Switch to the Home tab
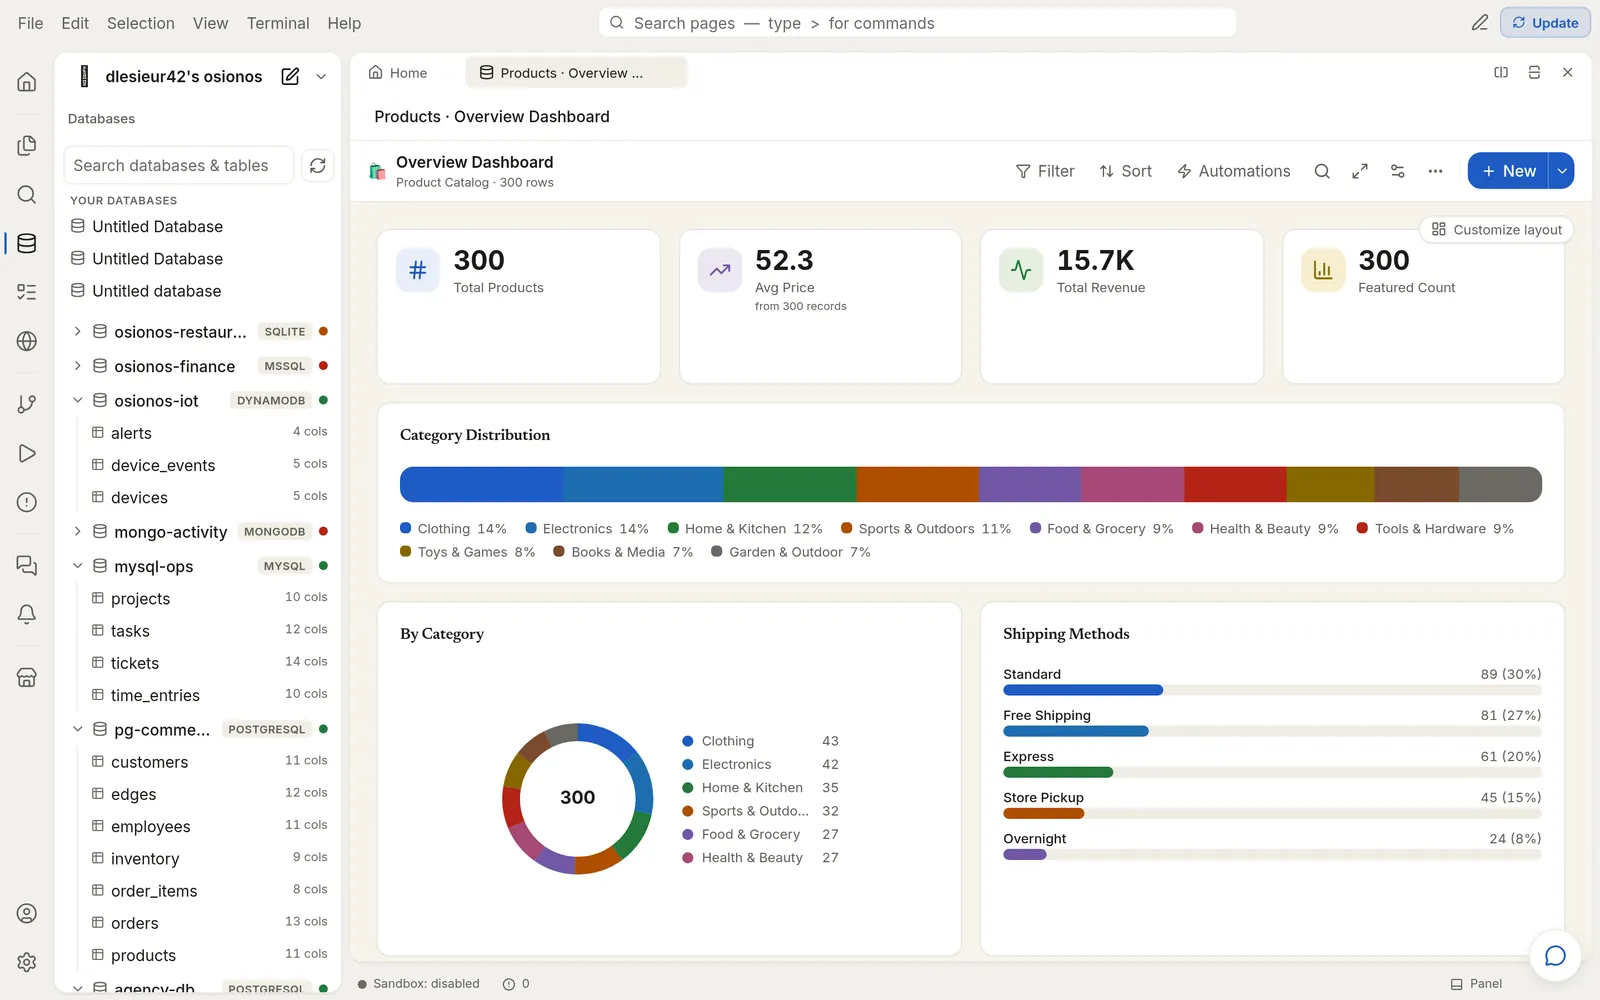 pyautogui.click(x=398, y=73)
